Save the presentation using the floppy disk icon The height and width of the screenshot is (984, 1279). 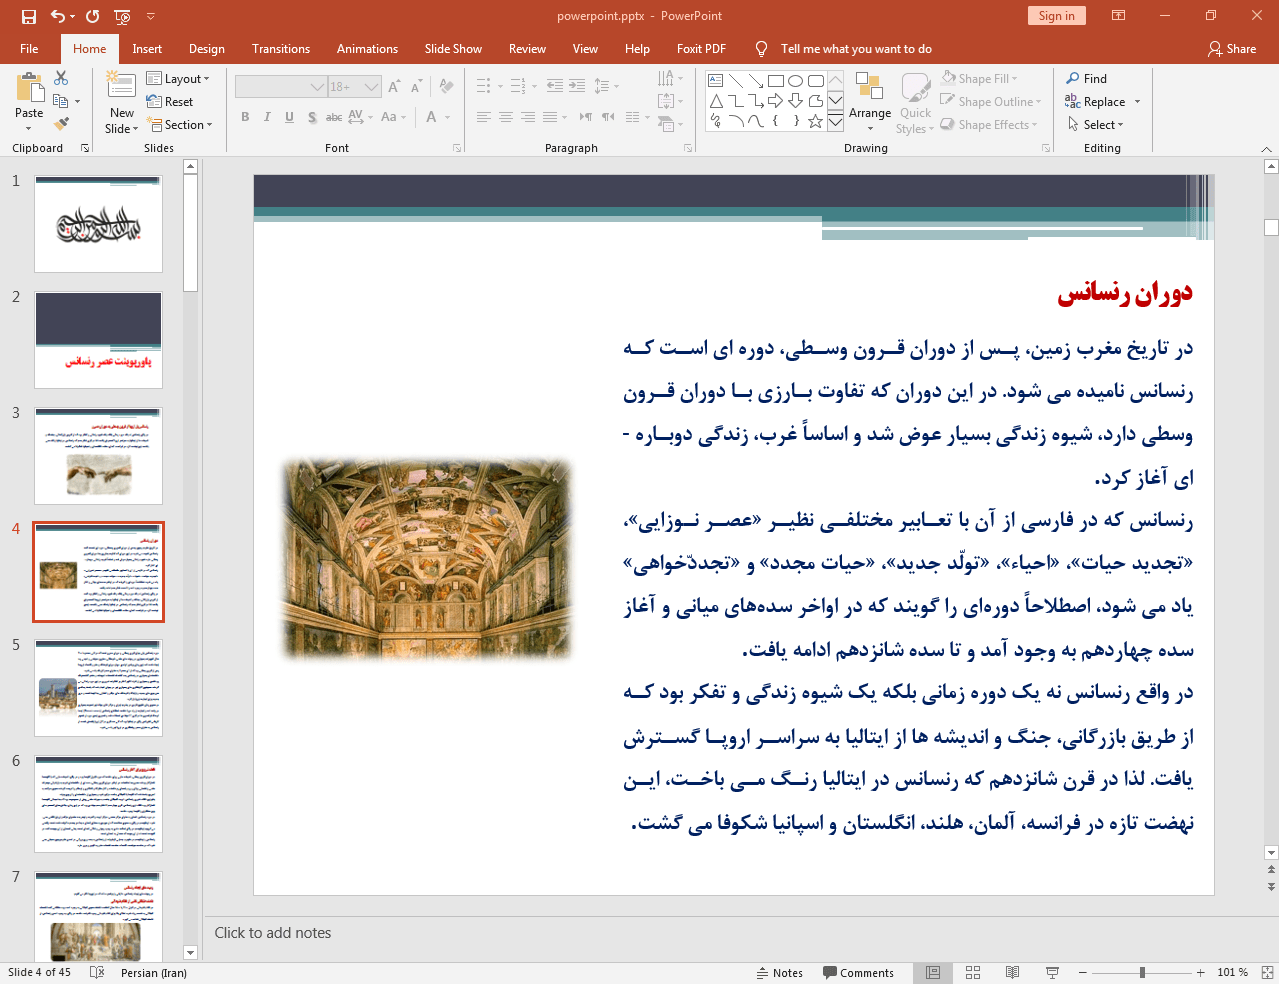[x=29, y=16]
